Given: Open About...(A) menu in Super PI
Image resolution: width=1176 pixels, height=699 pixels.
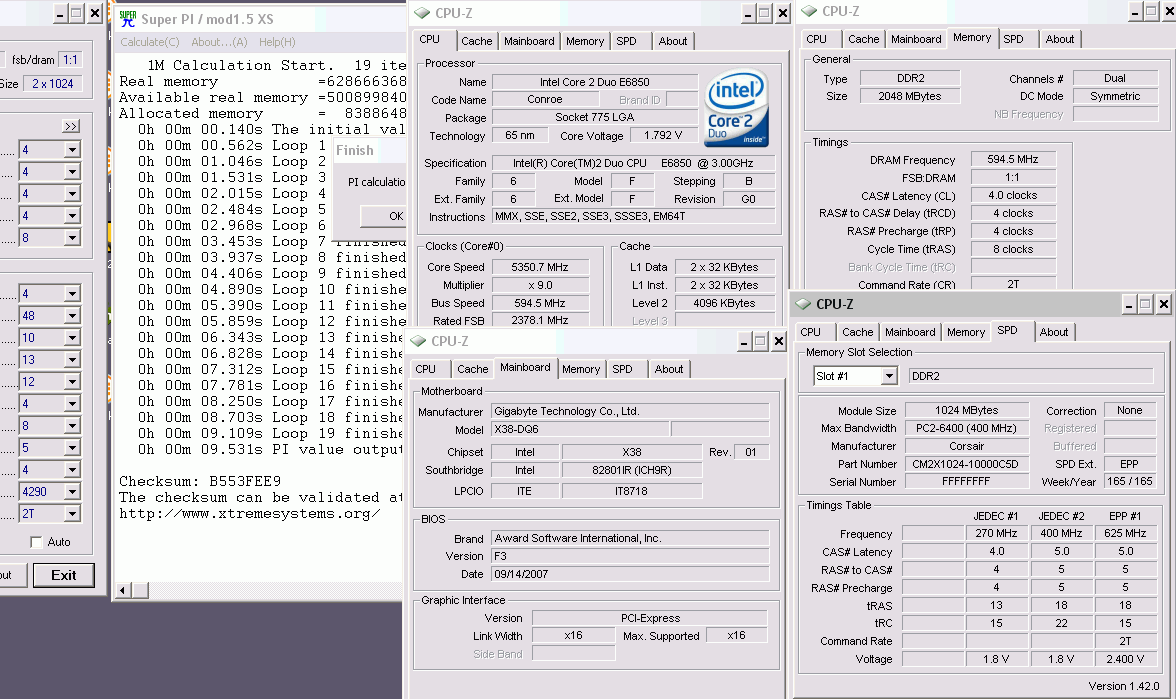Looking at the screenshot, I should [x=219, y=42].
